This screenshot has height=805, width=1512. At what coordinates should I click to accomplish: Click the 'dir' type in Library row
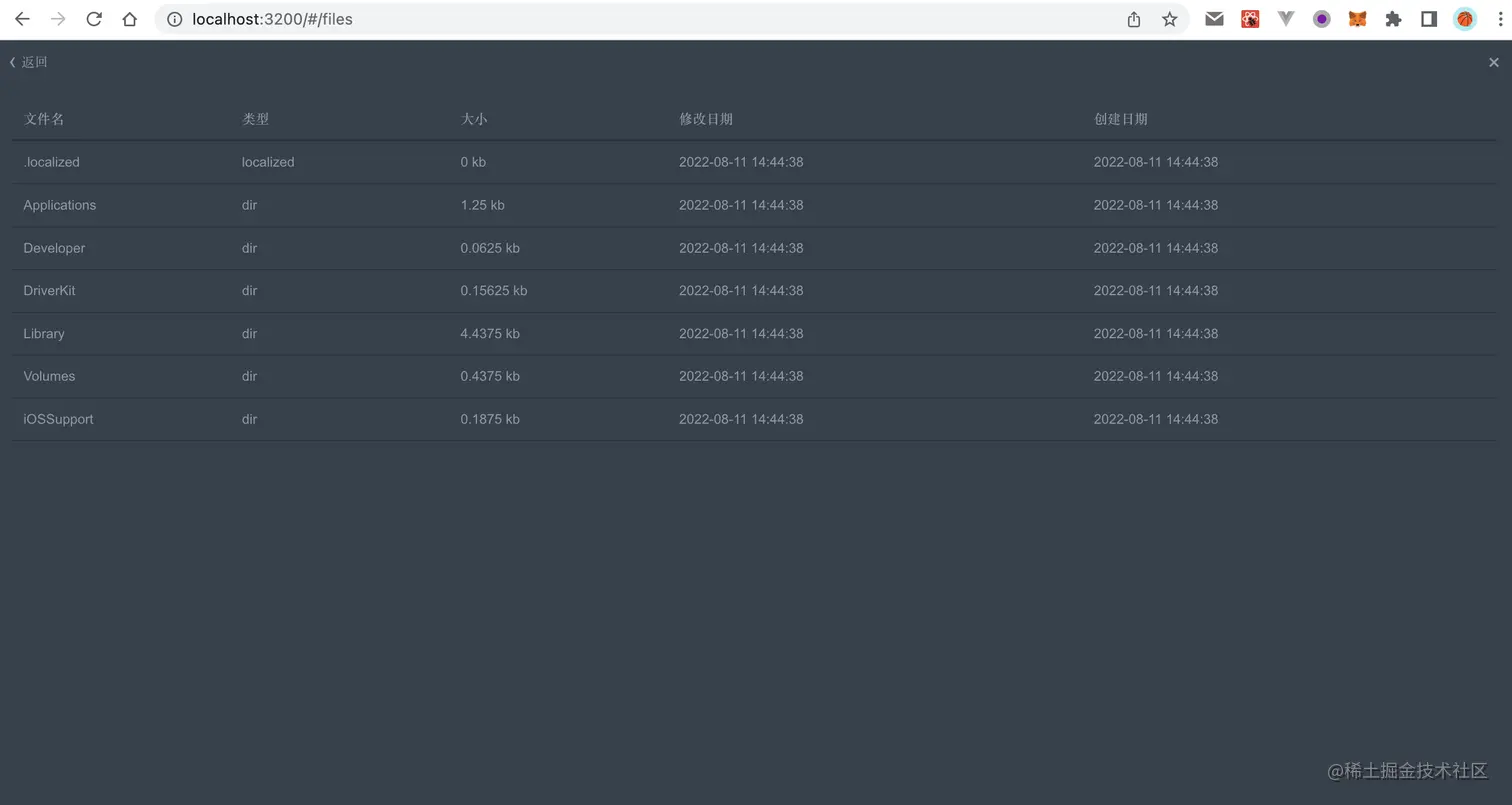pos(249,334)
